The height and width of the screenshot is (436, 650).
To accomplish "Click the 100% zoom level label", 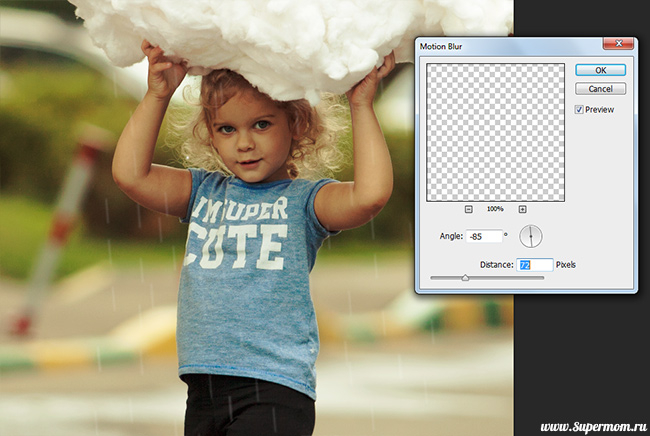I will tap(495, 209).
